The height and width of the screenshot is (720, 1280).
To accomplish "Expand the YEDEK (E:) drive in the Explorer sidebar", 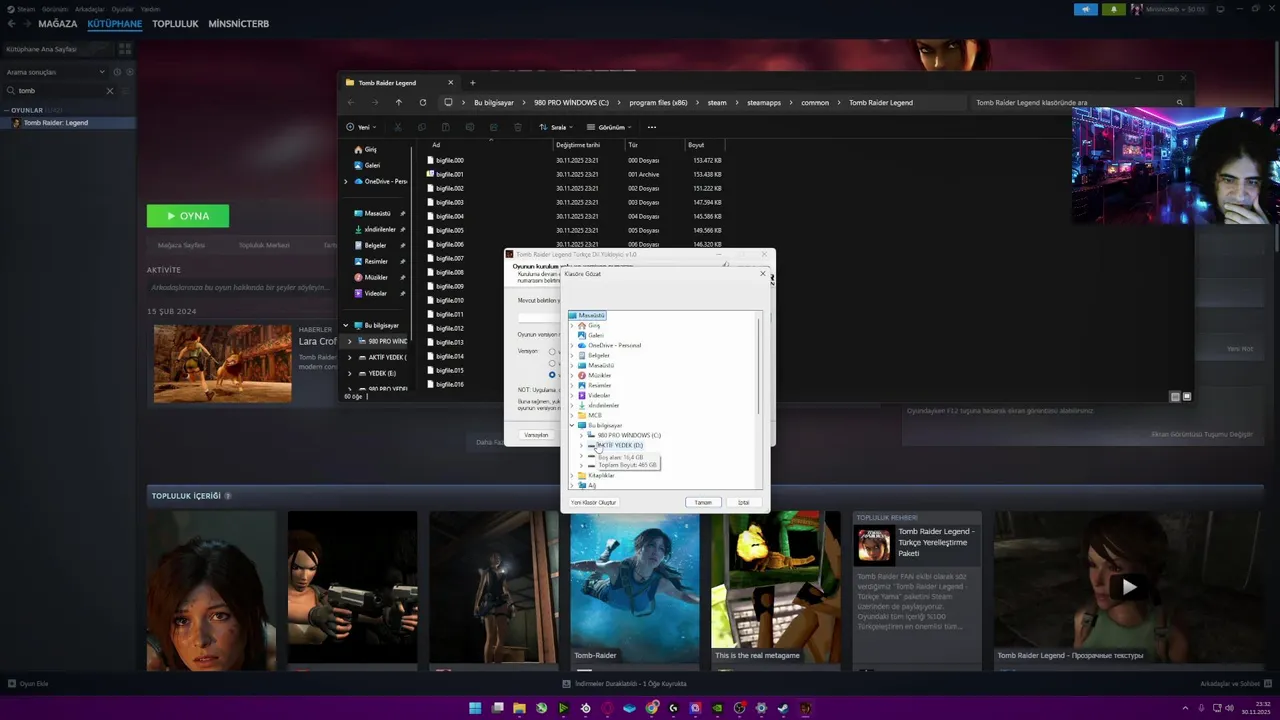I will [349, 373].
